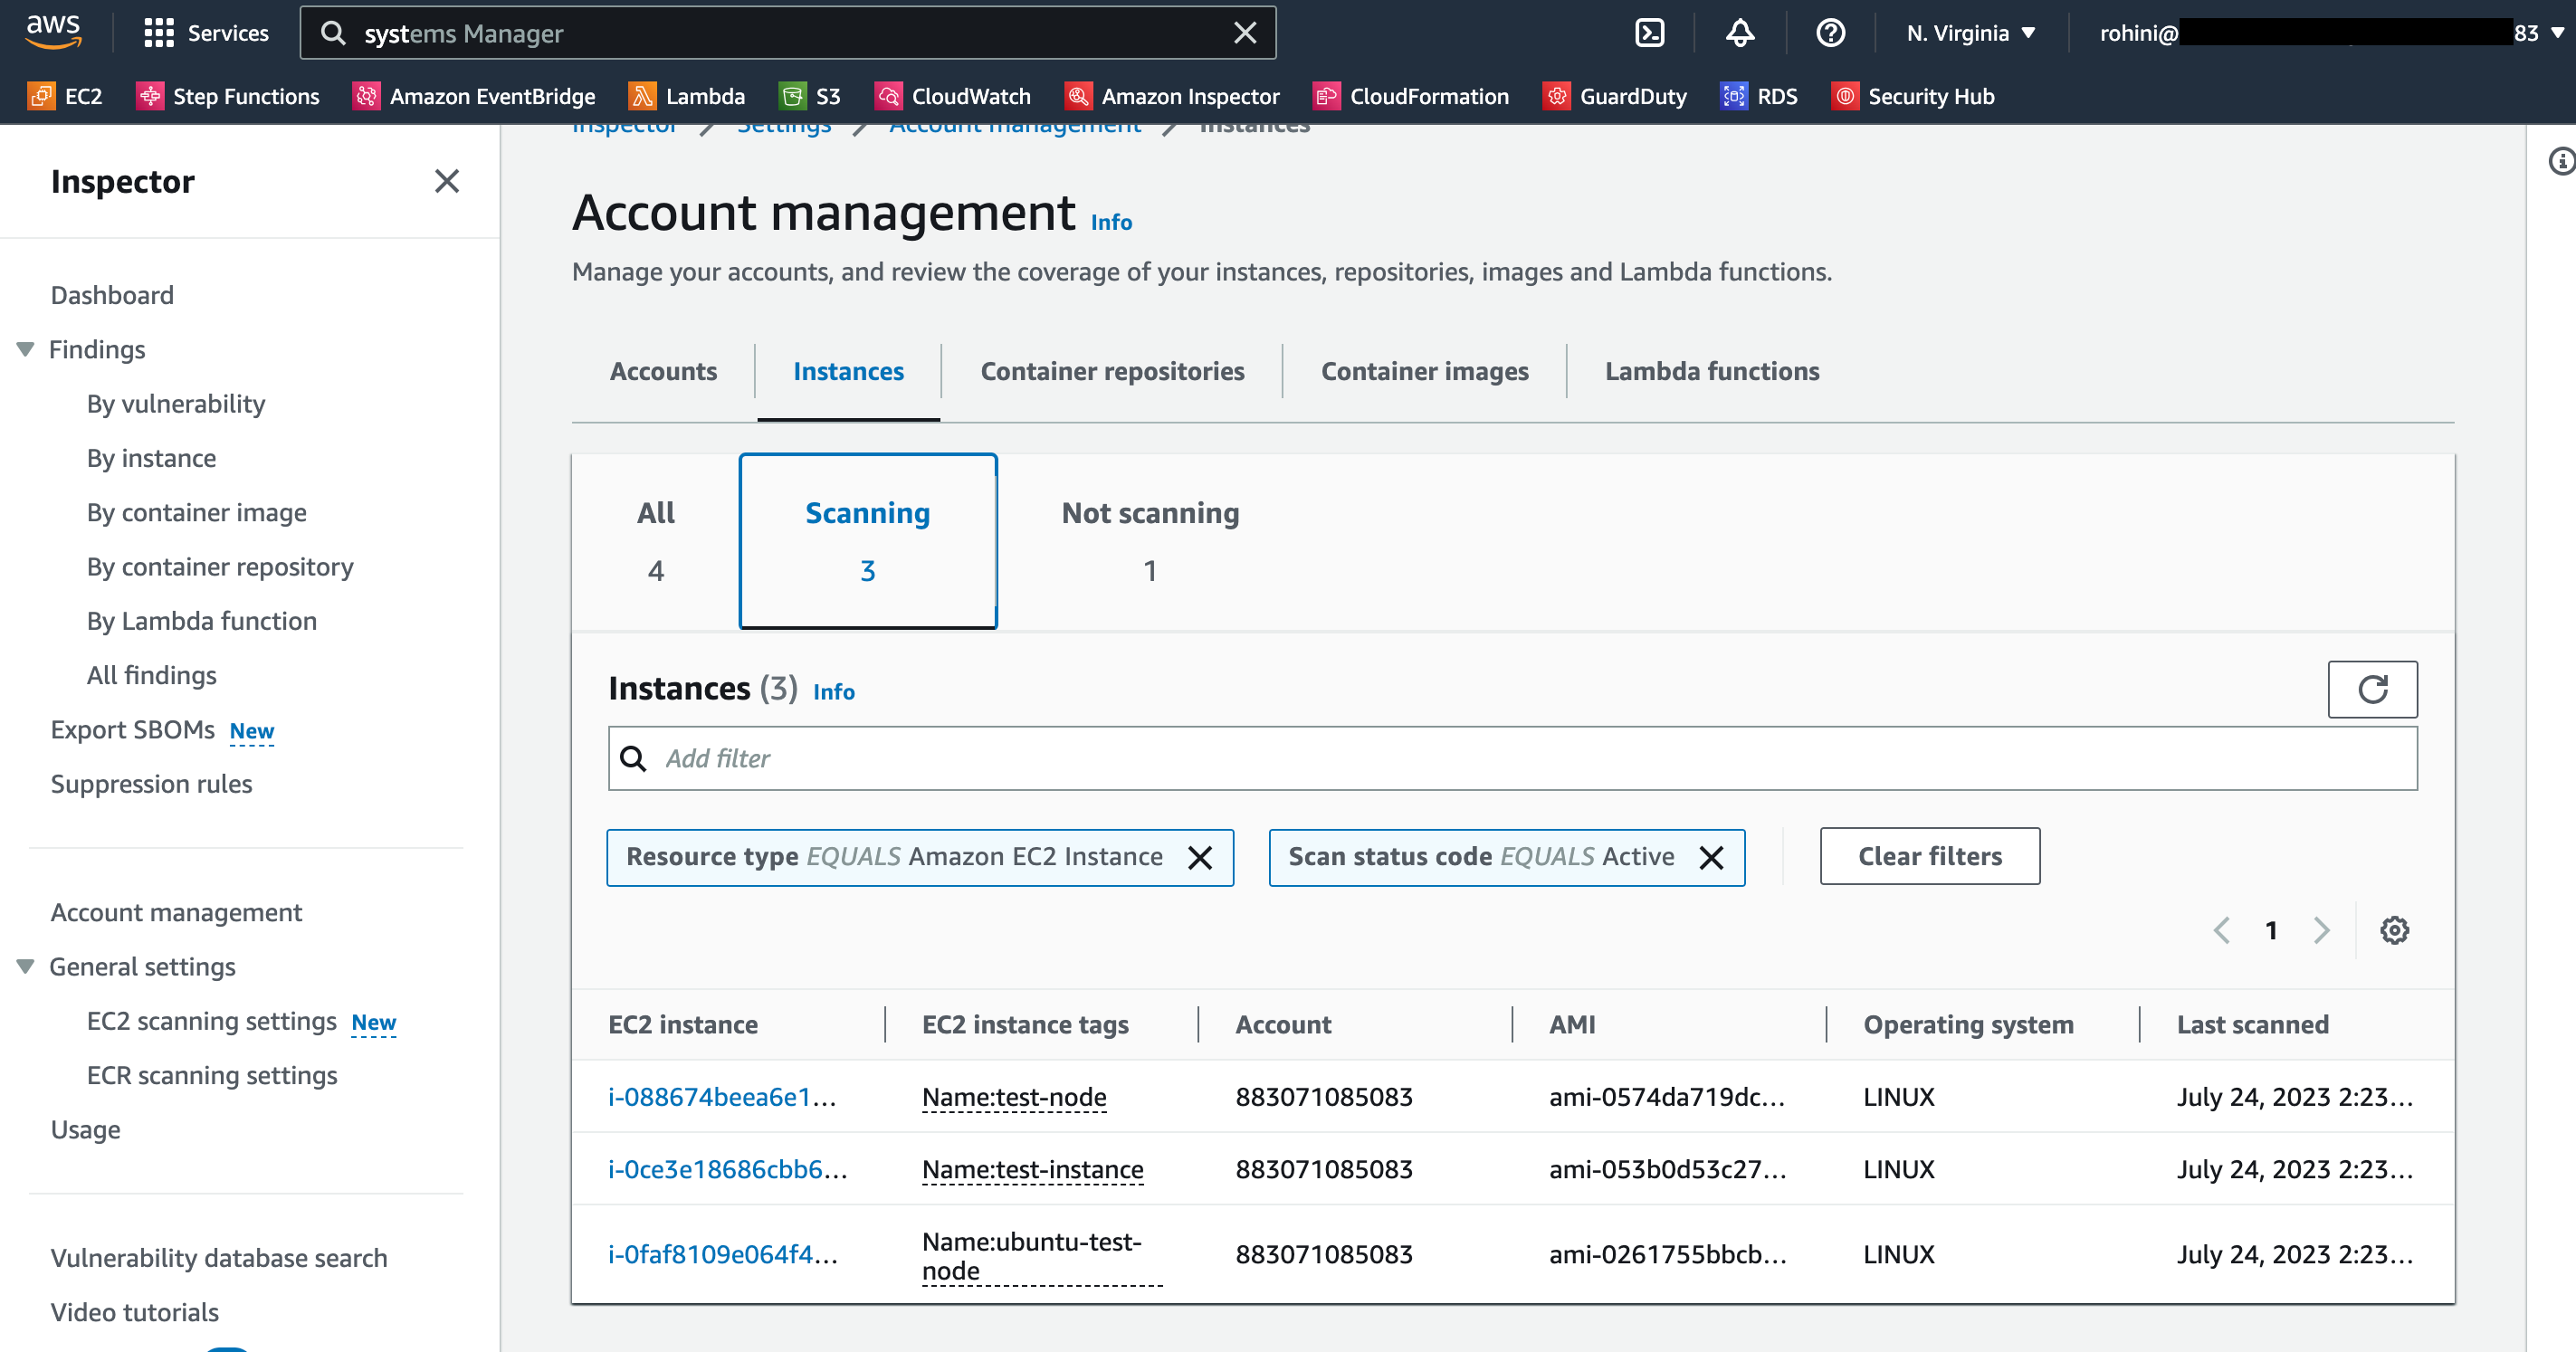Click the Lambda service icon in top bar
The height and width of the screenshot is (1352, 2576).
click(644, 95)
